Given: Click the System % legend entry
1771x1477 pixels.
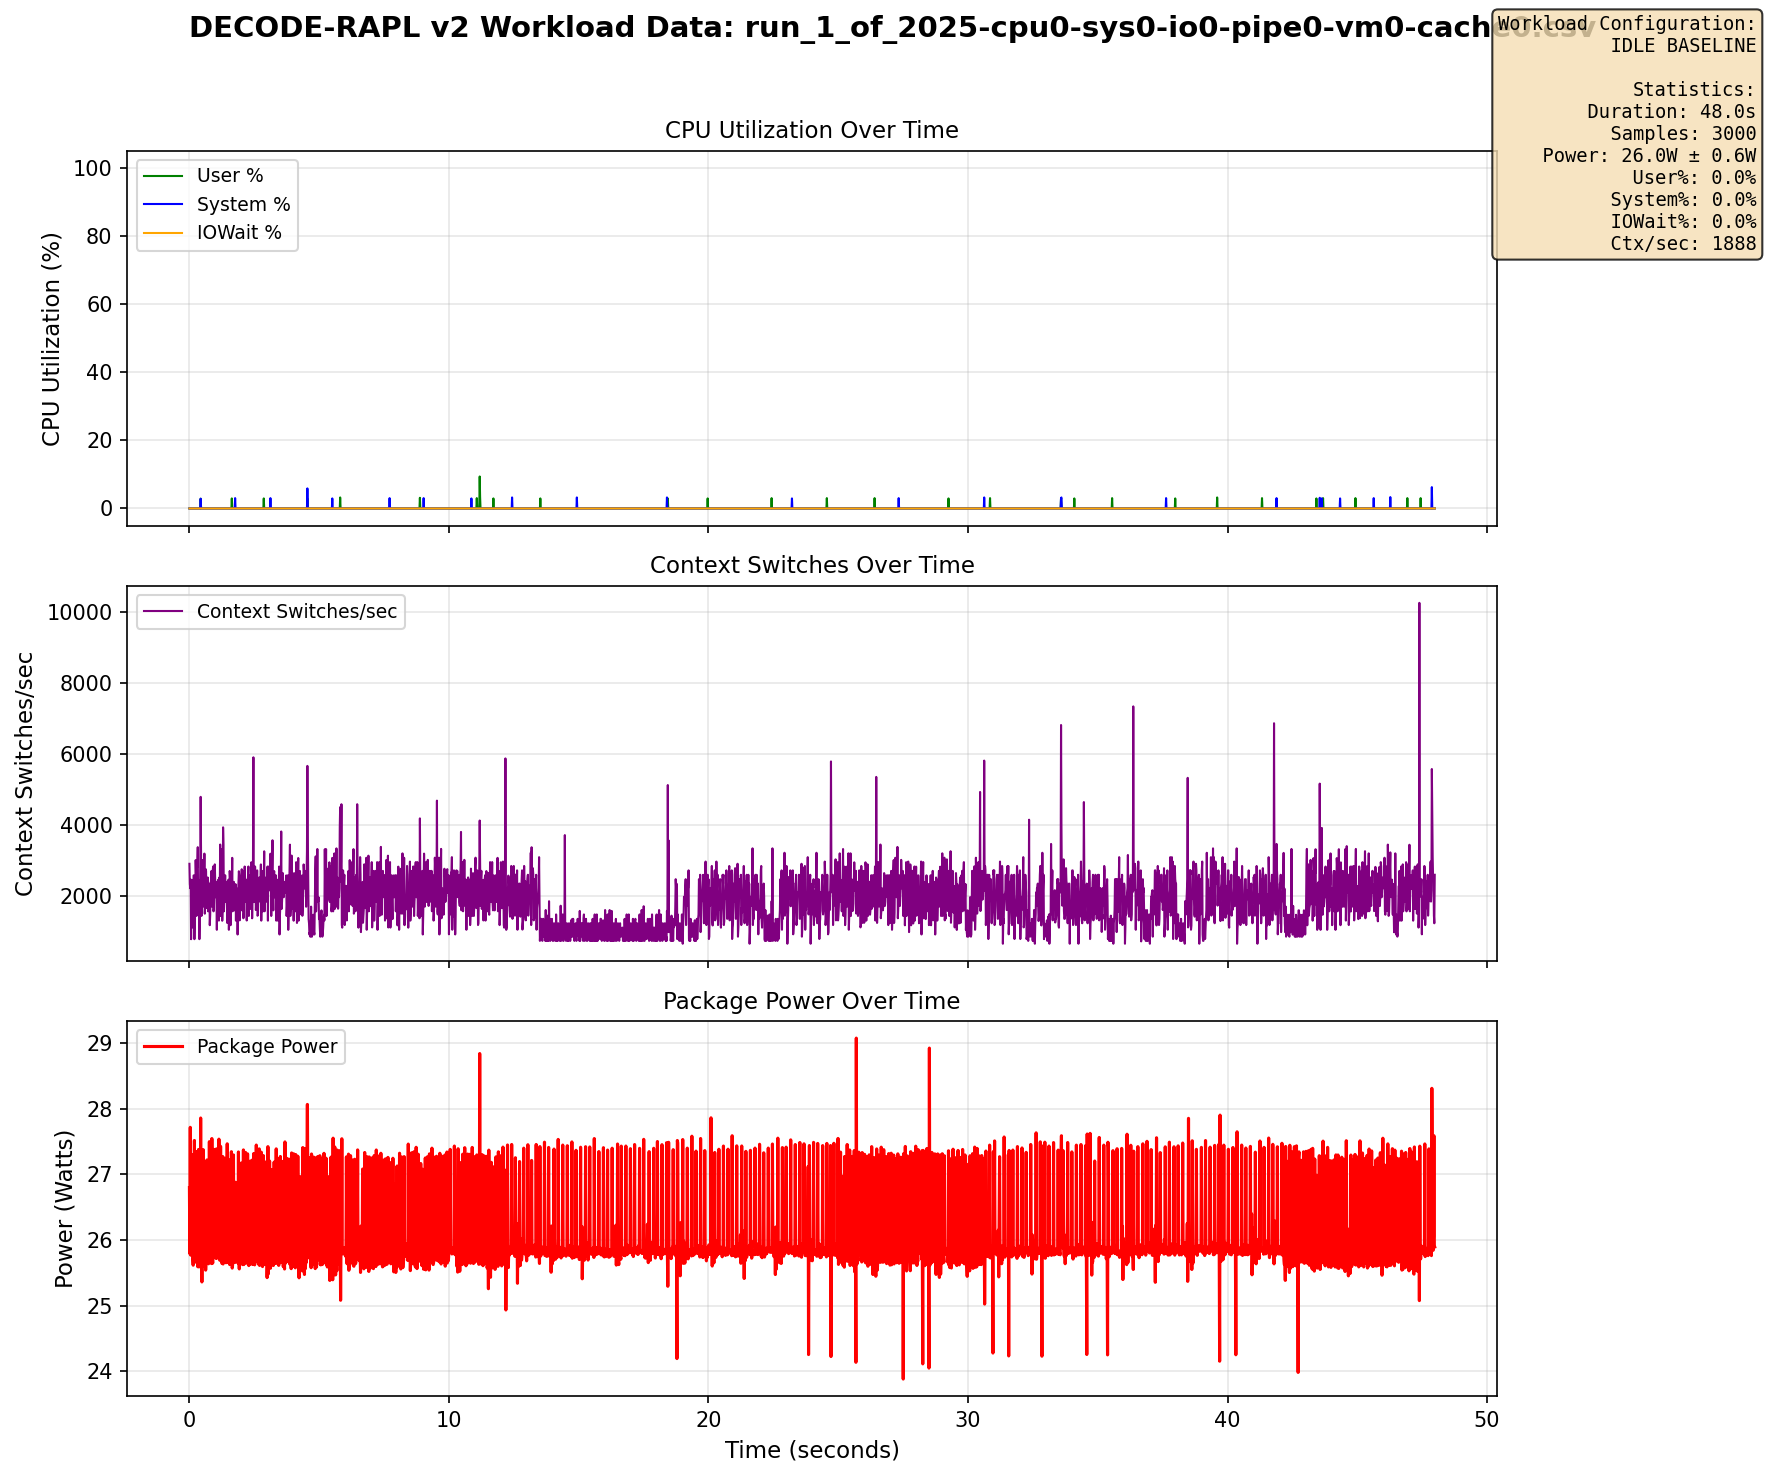Looking at the screenshot, I should pyautogui.click(x=217, y=205).
